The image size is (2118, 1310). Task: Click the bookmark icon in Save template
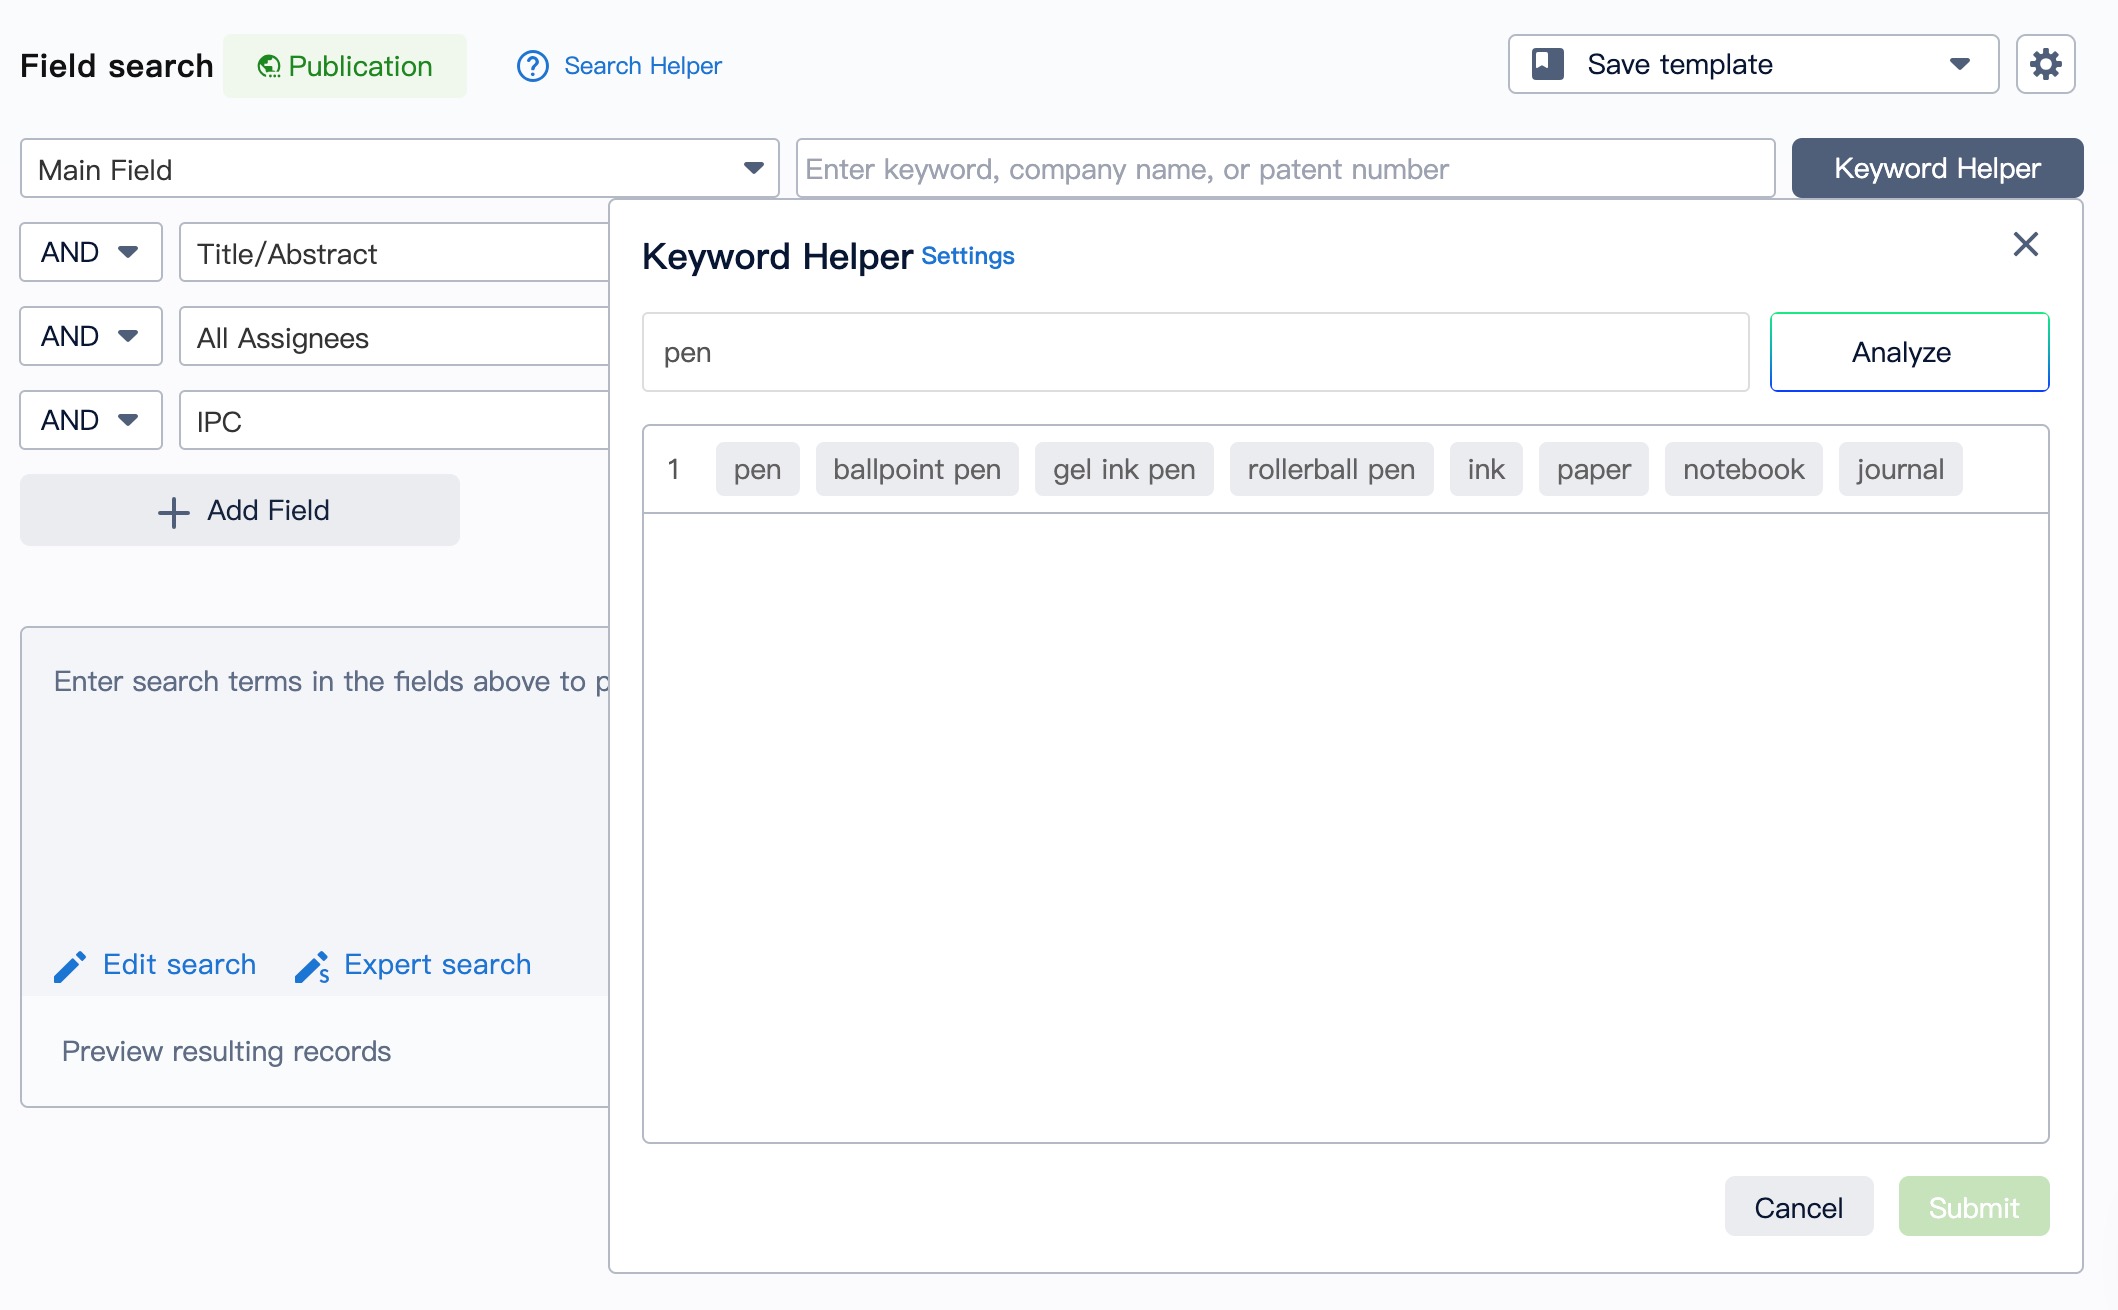1547,64
